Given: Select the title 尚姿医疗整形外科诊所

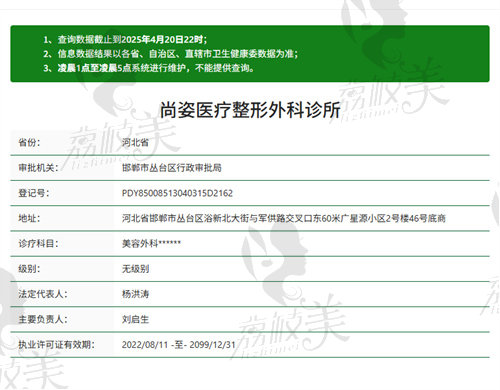Looking at the screenshot, I should pos(250,110).
